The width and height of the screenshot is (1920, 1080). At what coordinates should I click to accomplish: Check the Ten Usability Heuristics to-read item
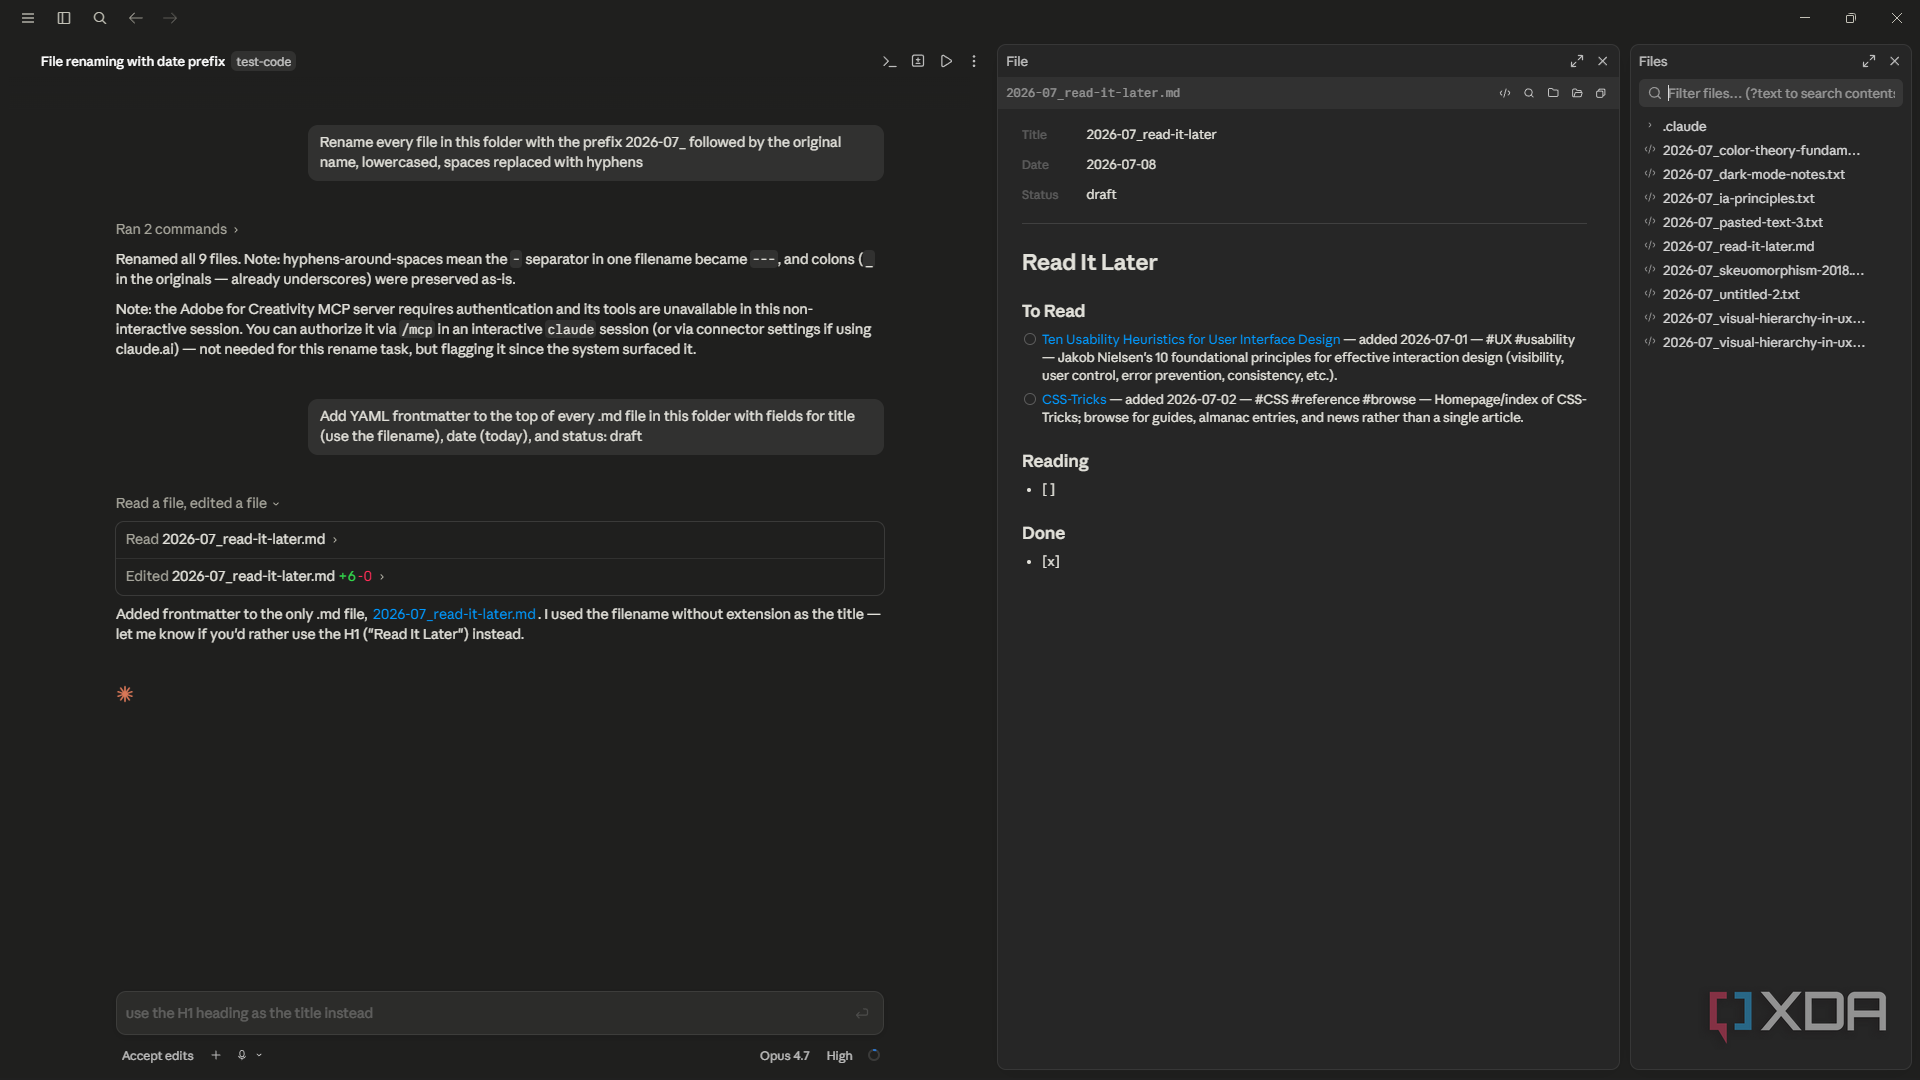[x=1030, y=340]
